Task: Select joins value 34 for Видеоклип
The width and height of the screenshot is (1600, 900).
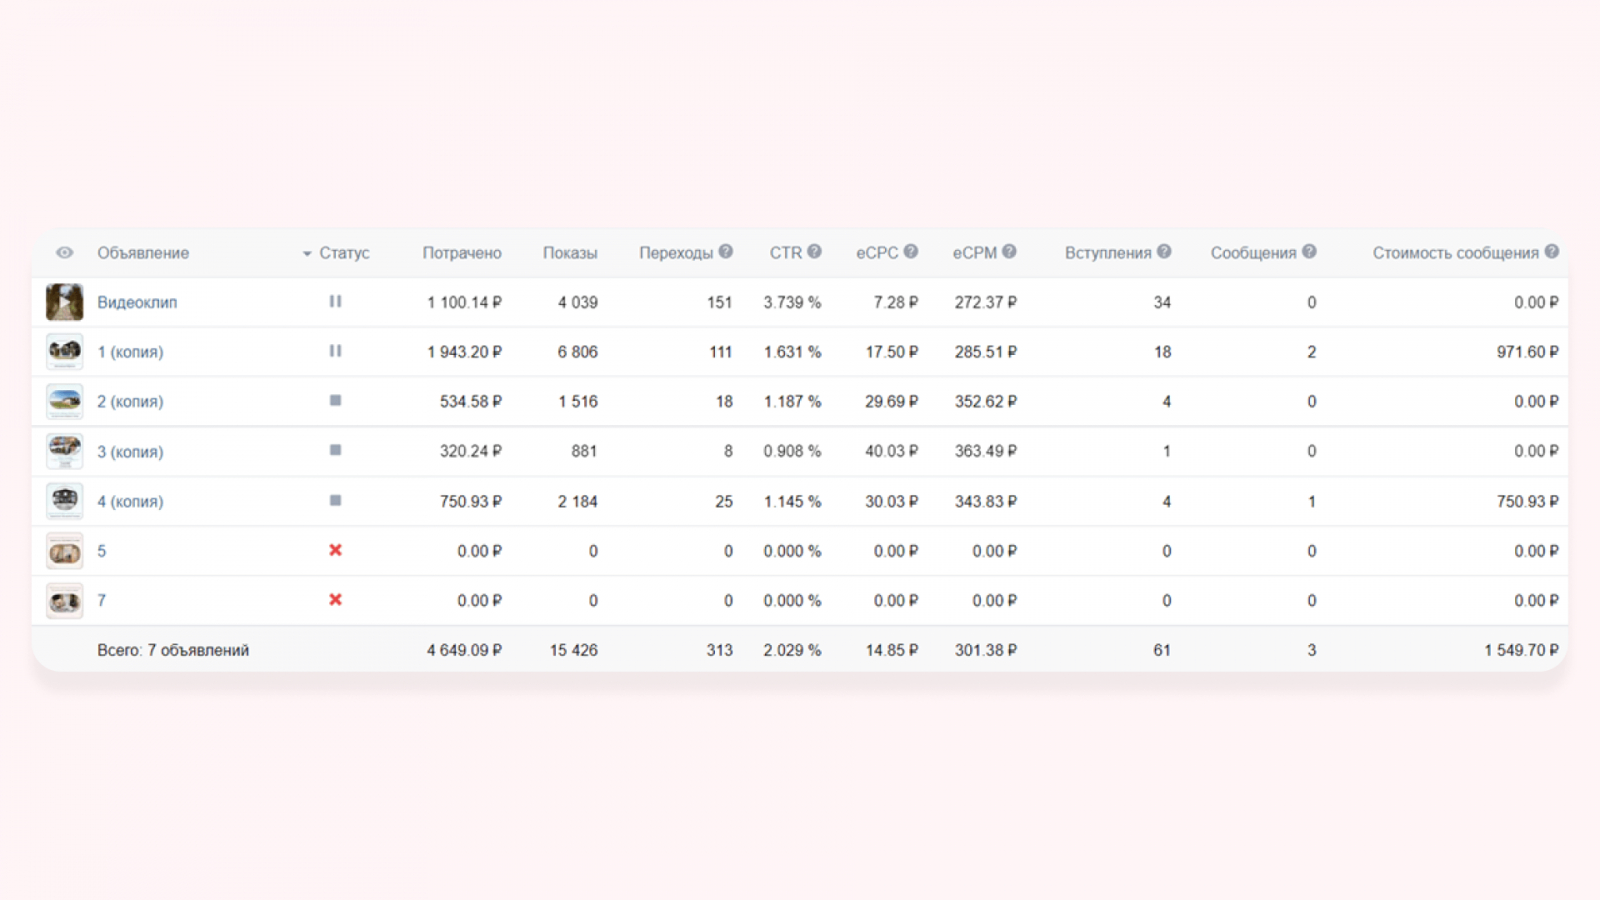Action: (1162, 302)
